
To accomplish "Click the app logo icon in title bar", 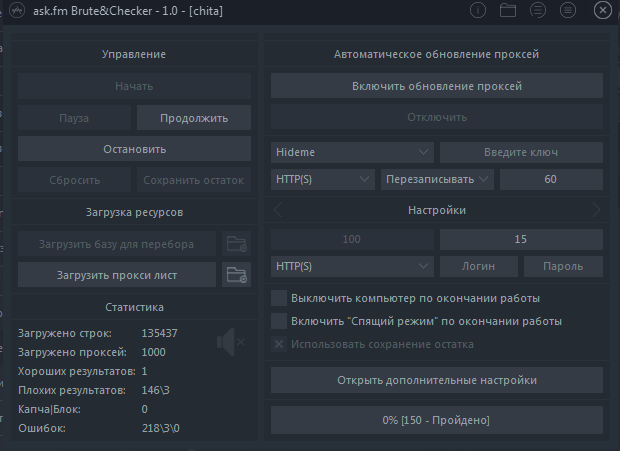I will pyautogui.click(x=17, y=11).
